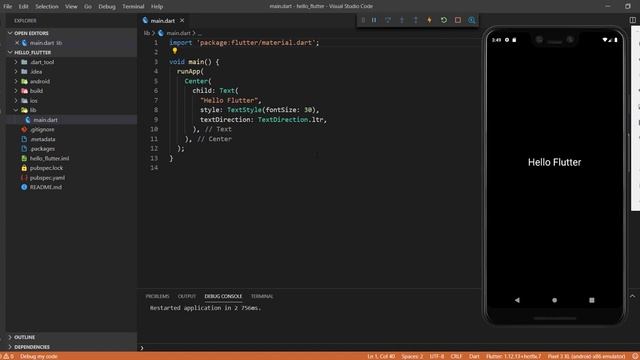Click the warning count in status bar

point(9,356)
